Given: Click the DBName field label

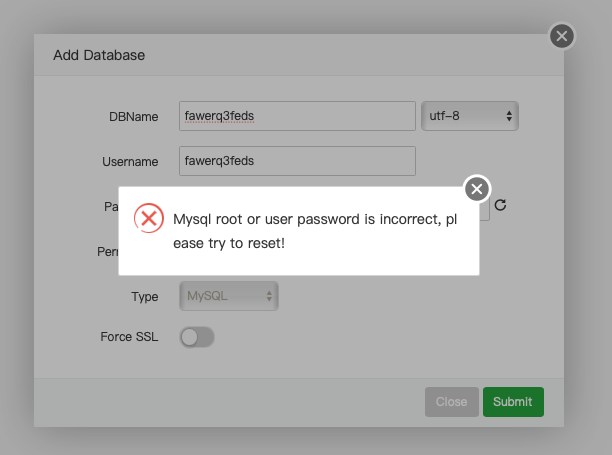Looking at the screenshot, I should (x=134, y=117).
